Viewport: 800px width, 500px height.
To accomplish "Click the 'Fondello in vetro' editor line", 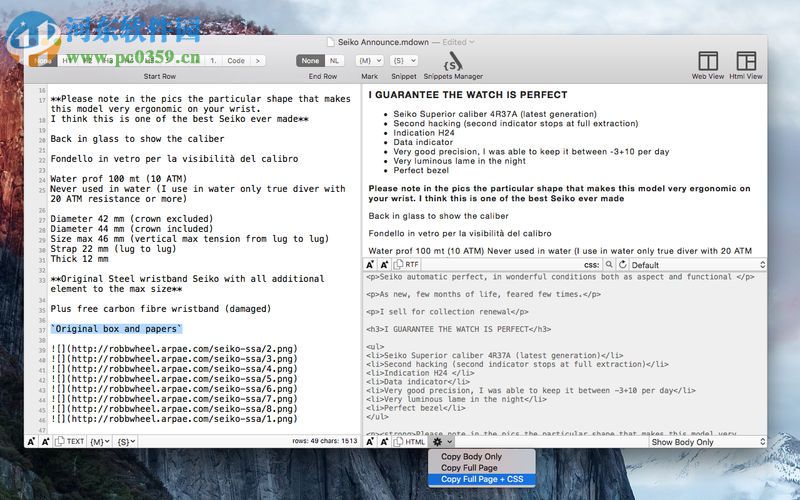I will tap(174, 159).
